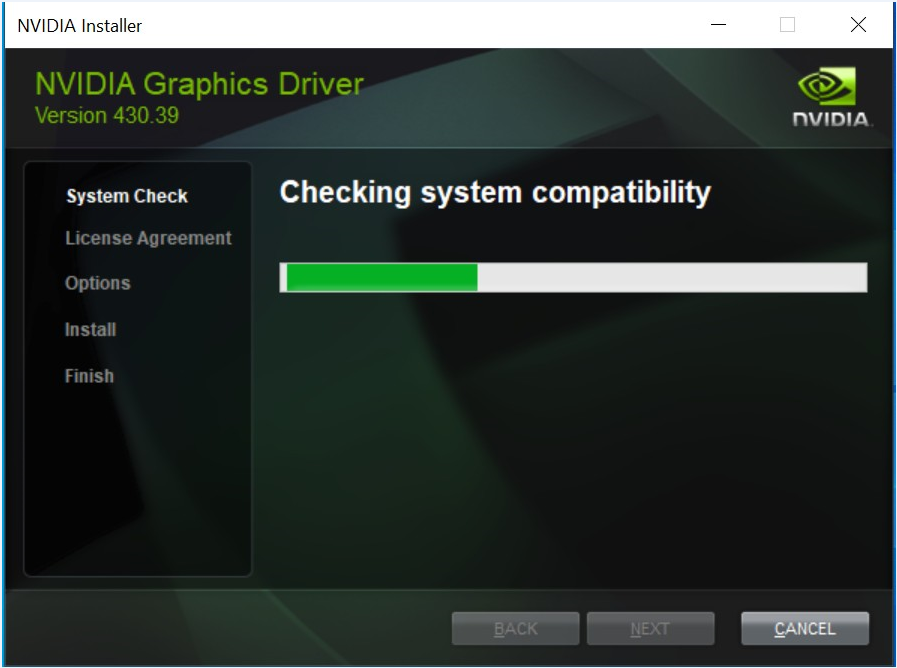
Task: Click the disabled maximize window button
Action: 788,25
